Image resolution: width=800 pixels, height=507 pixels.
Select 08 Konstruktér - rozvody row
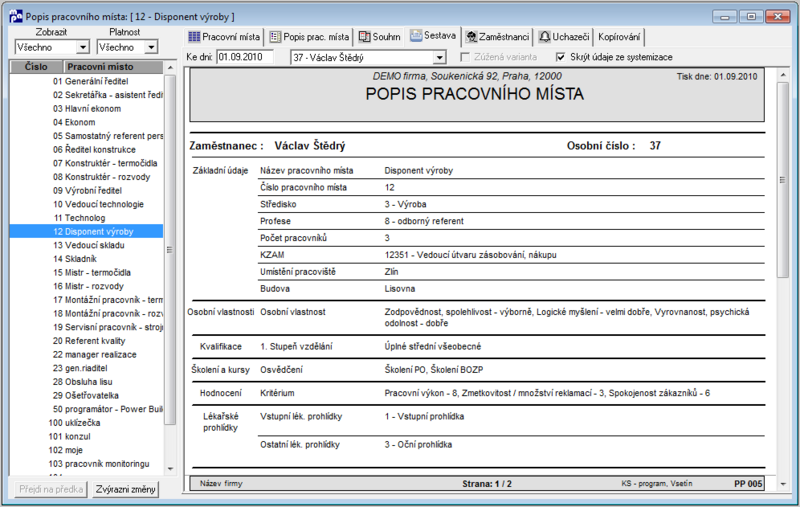(87, 177)
